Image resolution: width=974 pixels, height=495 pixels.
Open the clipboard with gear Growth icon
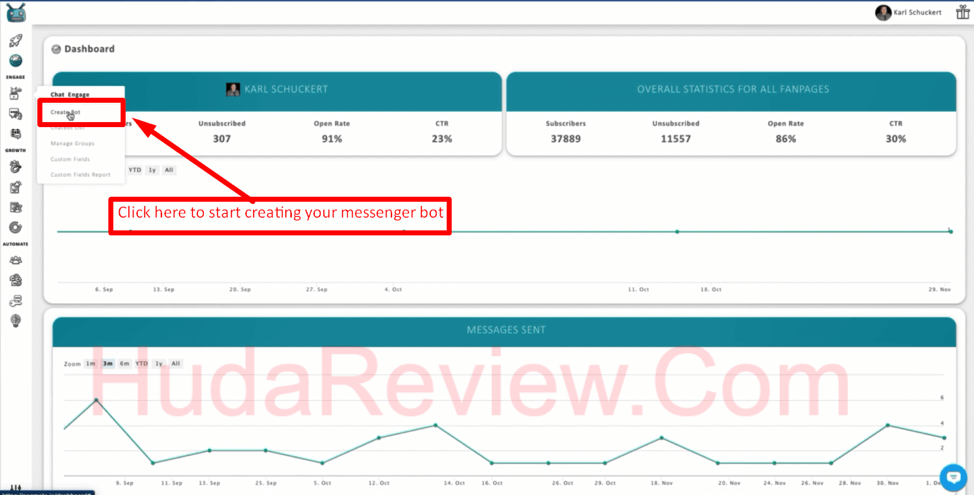click(16, 187)
